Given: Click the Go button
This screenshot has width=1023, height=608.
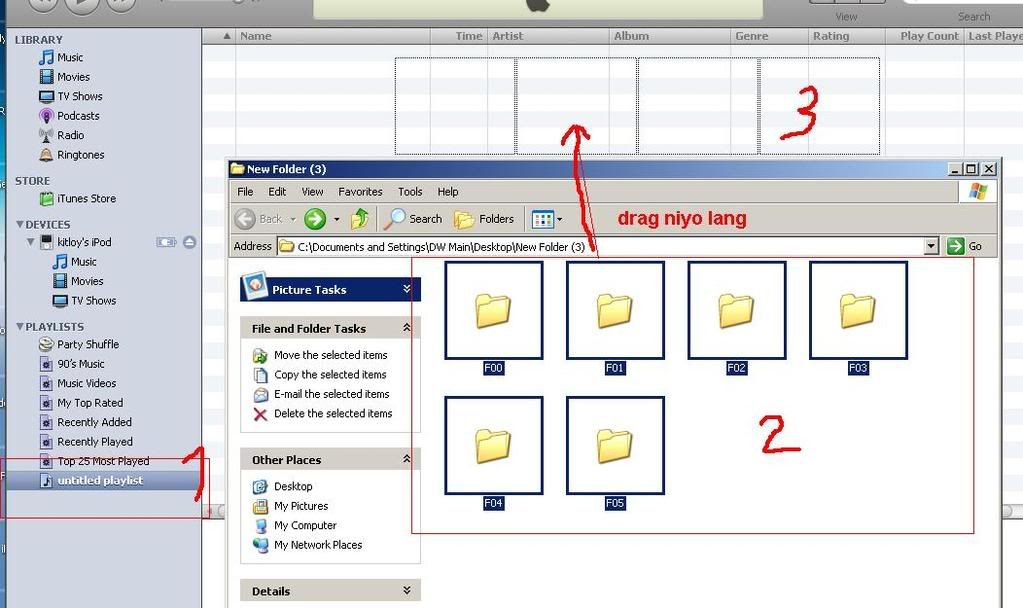Looking at the screenshot, I should coord(965,246).
